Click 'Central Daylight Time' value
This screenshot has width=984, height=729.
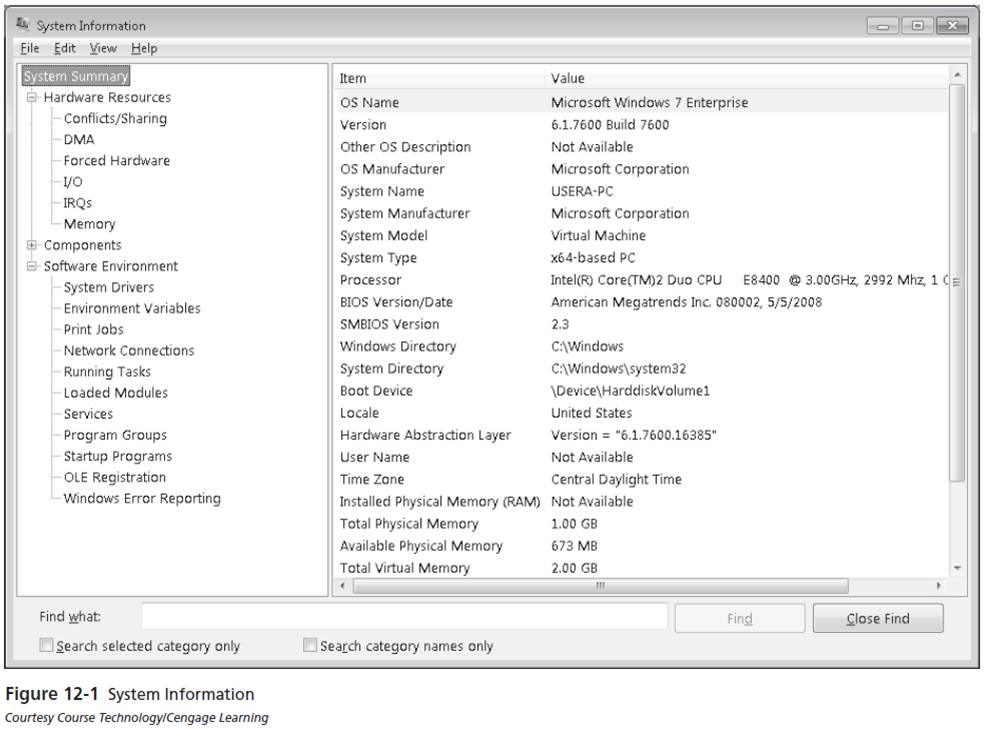coord(616,479)
